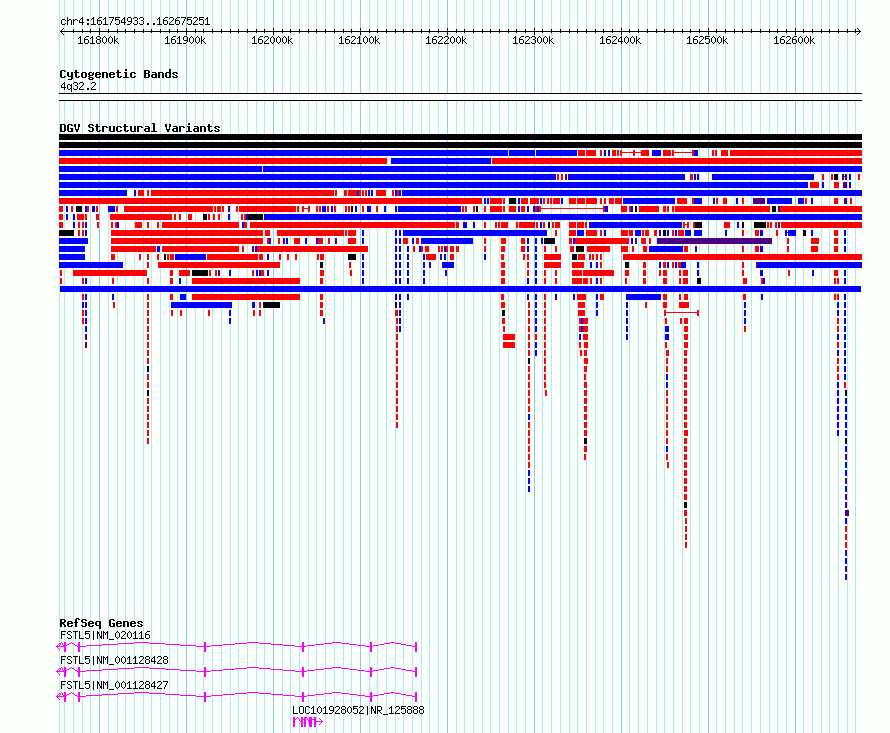Click the 161800k ruler label
The width and height of the screenshot is (890, 733).
(x=98, y=41)
